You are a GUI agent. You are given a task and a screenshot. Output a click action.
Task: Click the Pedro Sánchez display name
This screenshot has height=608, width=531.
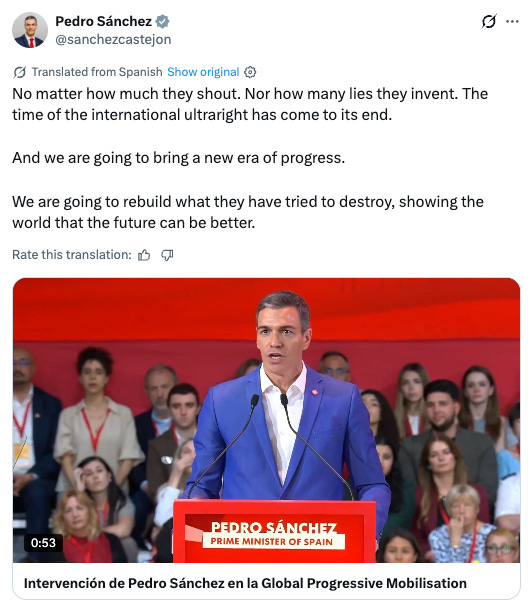tap(103, 21)
